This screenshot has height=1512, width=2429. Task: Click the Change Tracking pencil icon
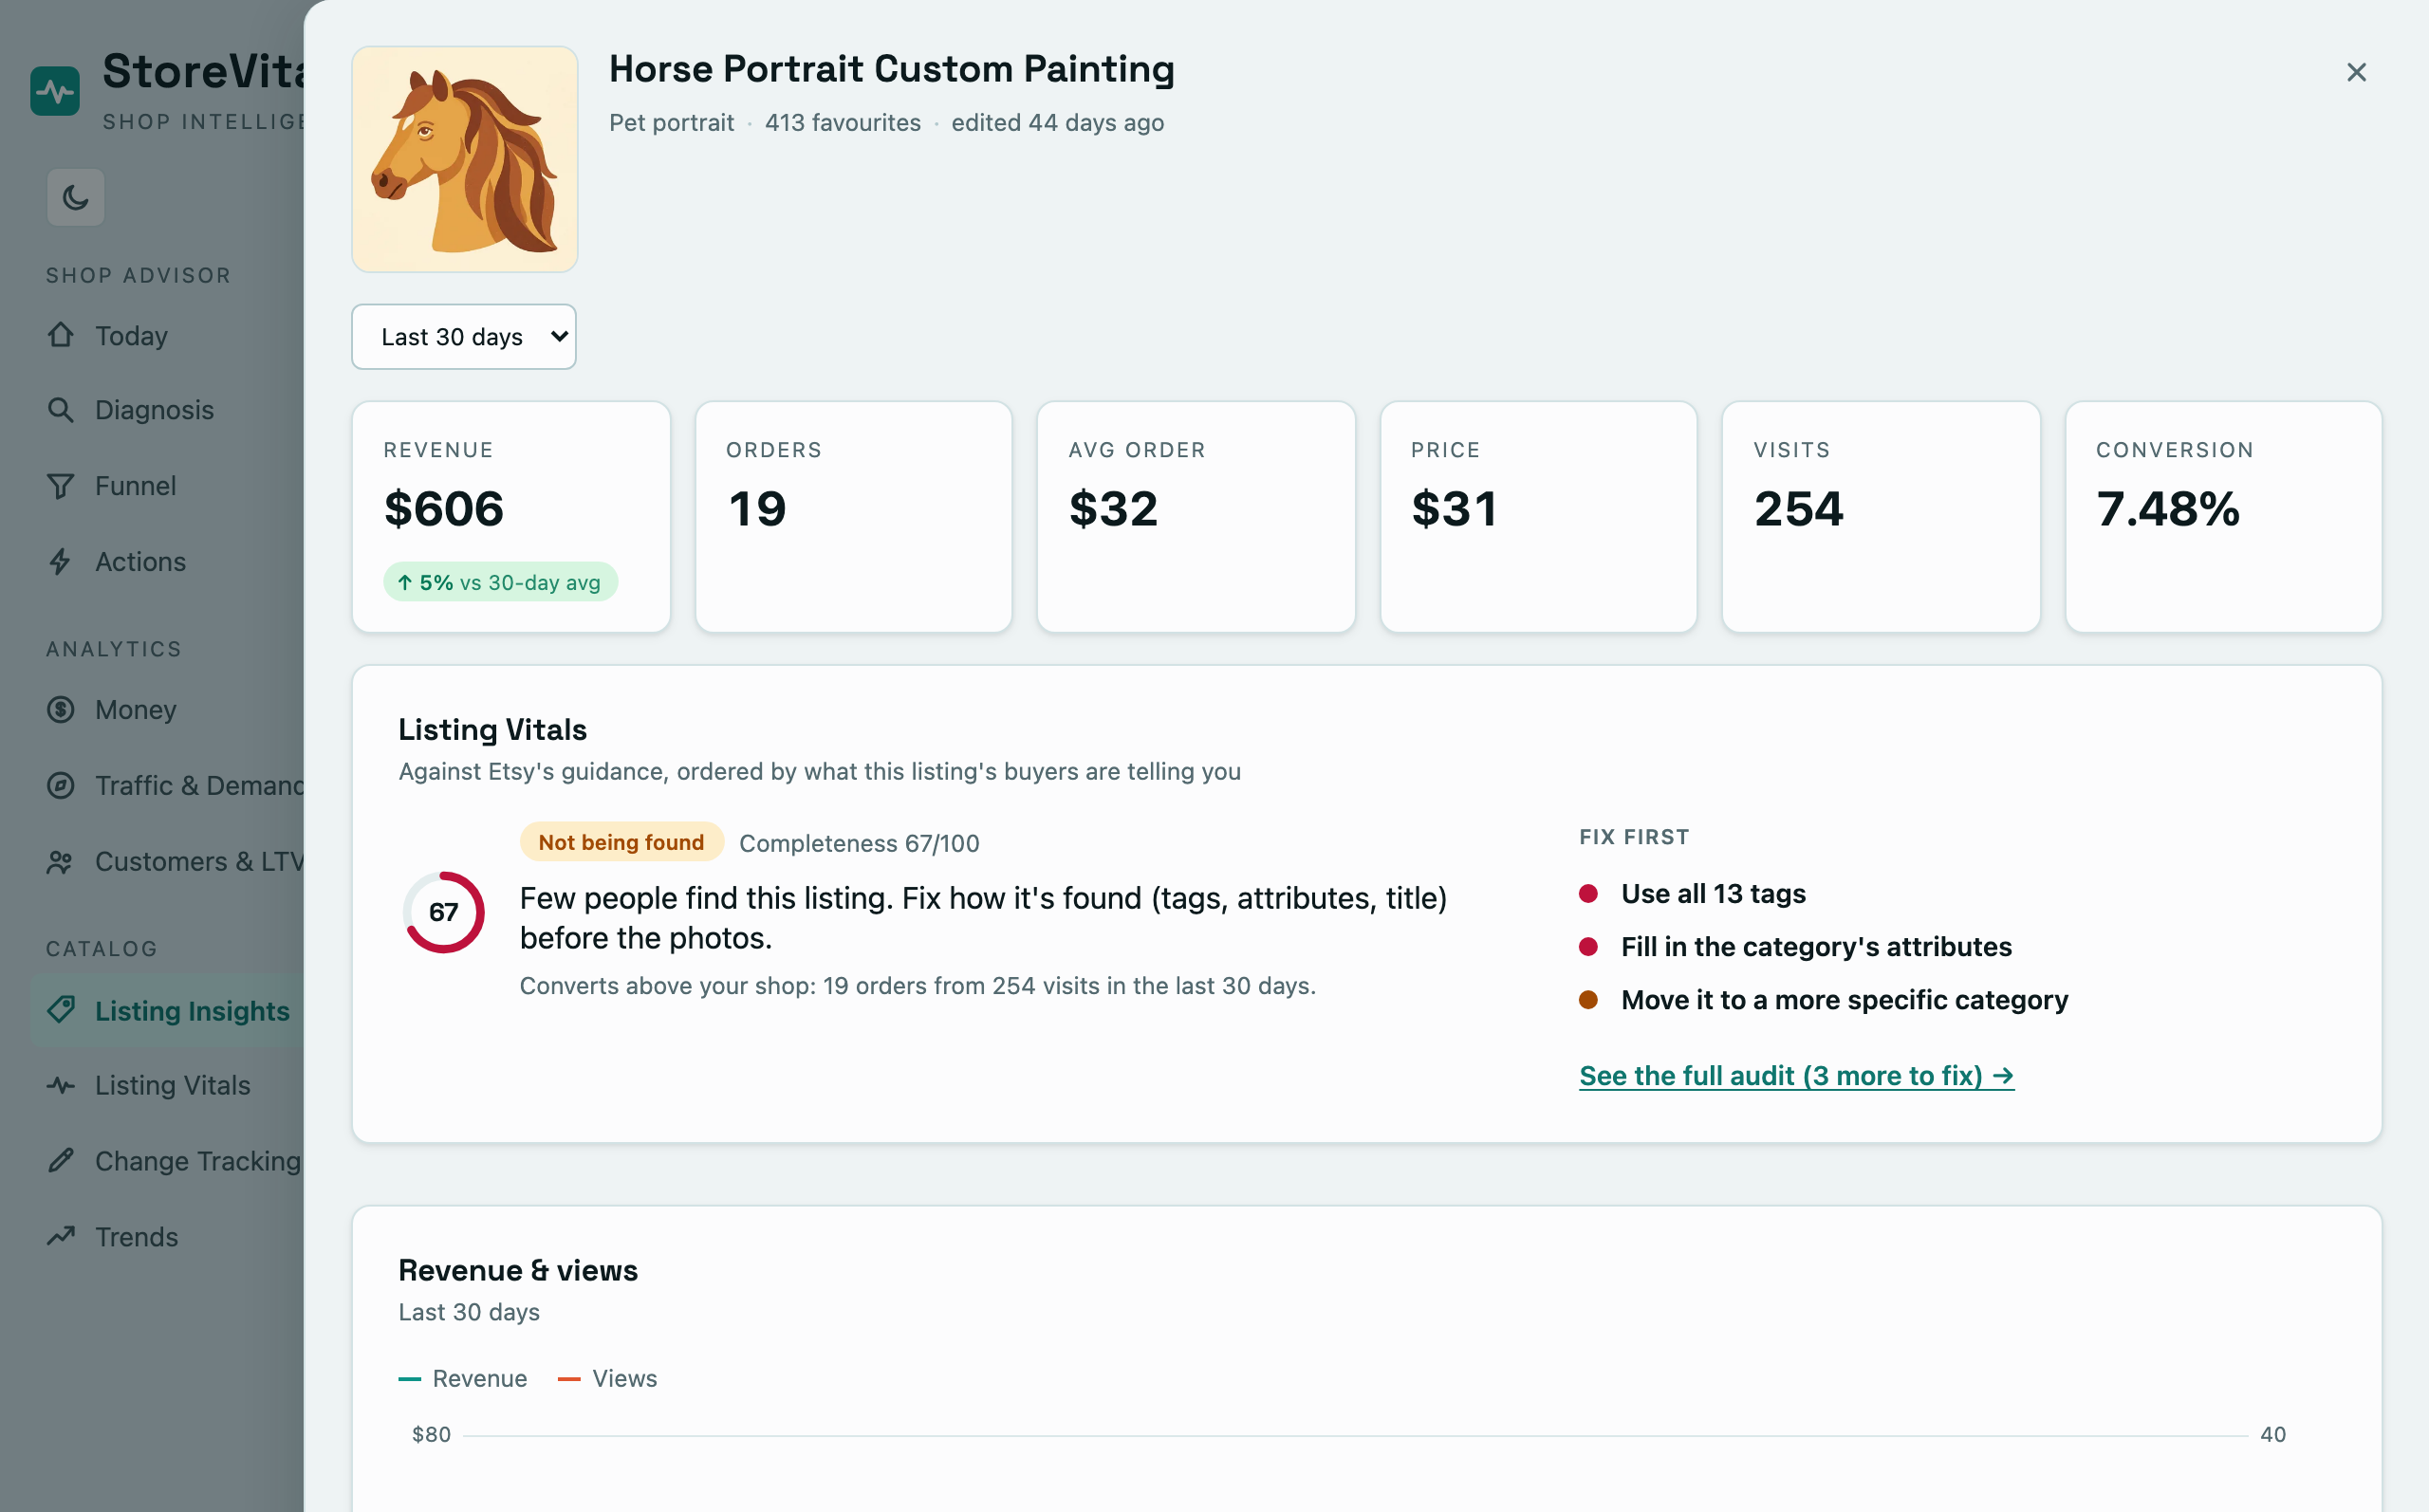[x=61, y=1160]
